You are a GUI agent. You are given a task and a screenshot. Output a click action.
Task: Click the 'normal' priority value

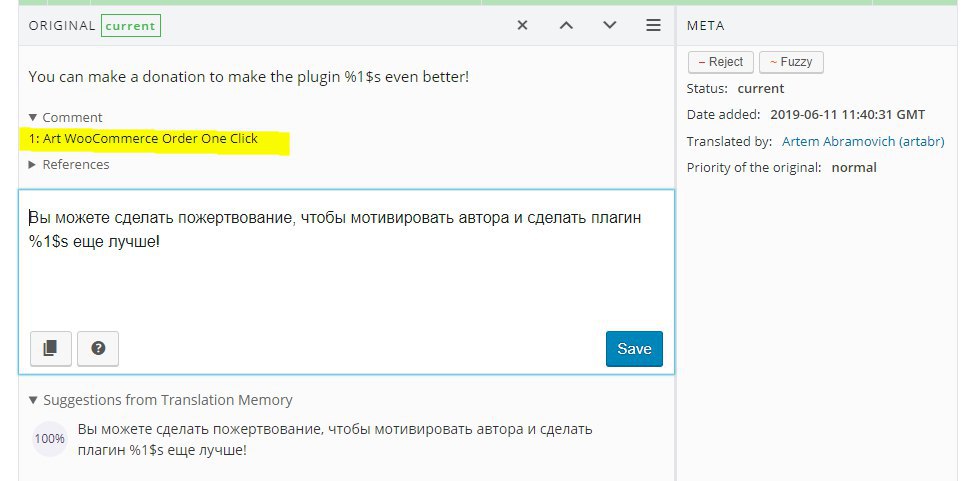coord(854,168)
